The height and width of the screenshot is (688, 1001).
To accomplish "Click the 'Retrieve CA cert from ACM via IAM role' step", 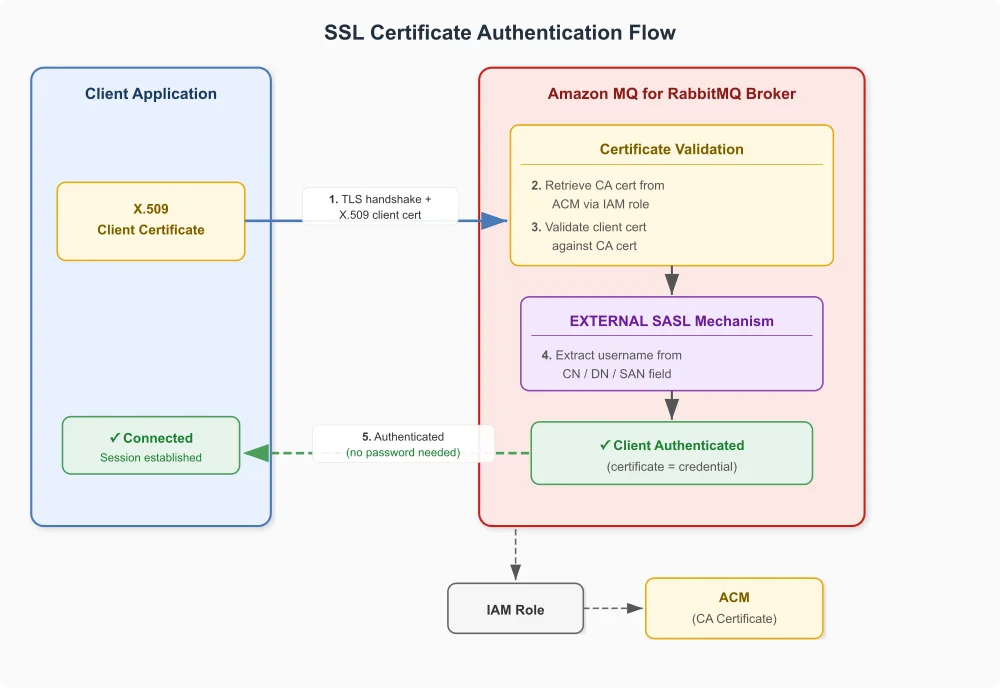I will coord(598,195).
